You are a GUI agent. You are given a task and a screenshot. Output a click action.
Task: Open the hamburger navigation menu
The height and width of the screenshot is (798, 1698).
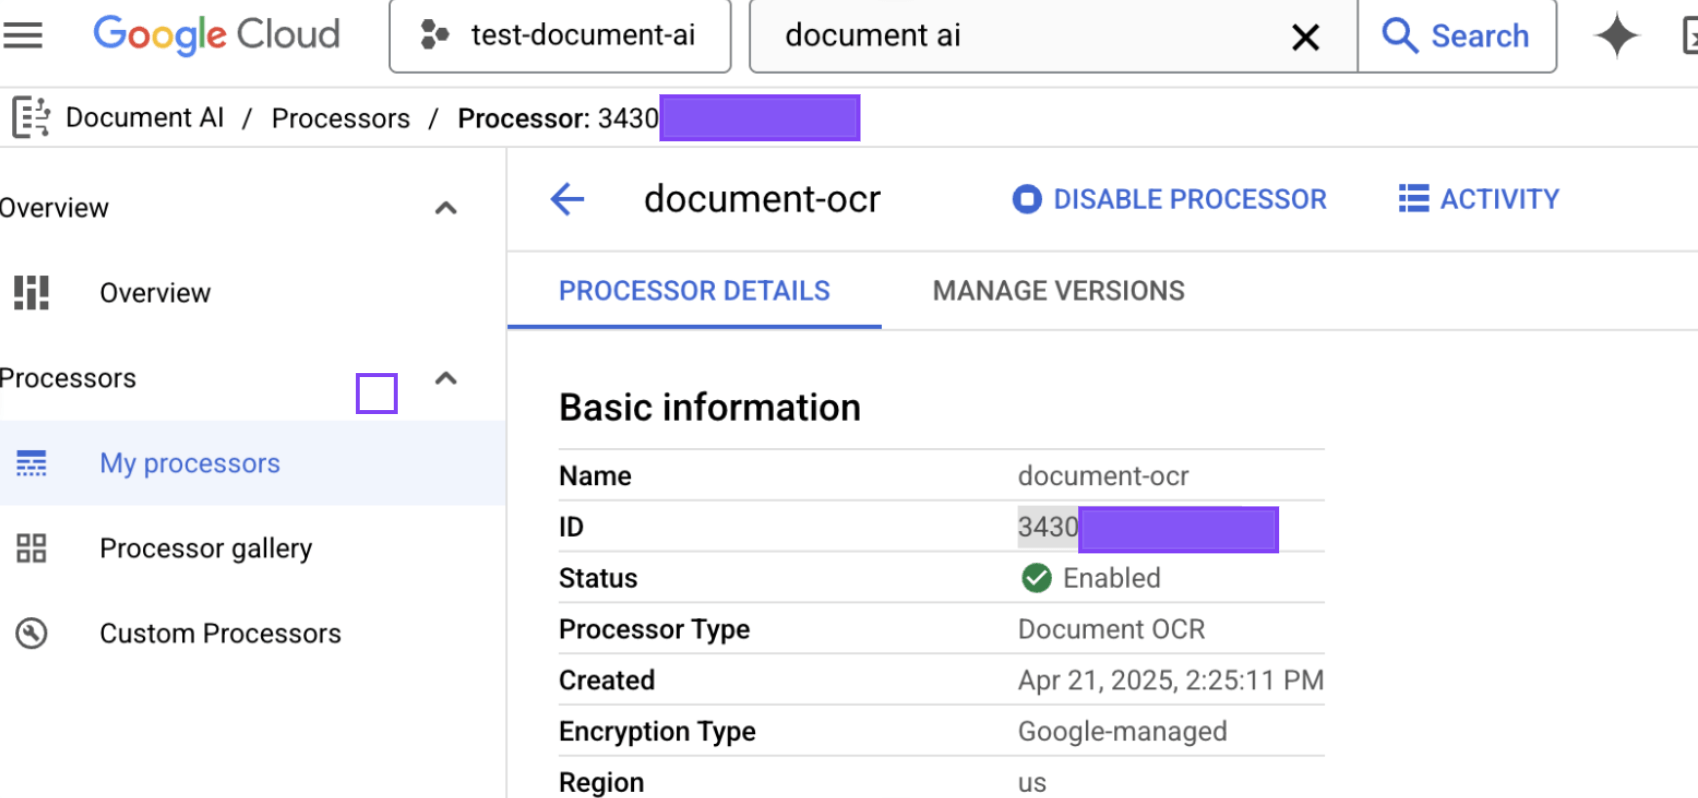pyautogui.click(x=23, y=36)
